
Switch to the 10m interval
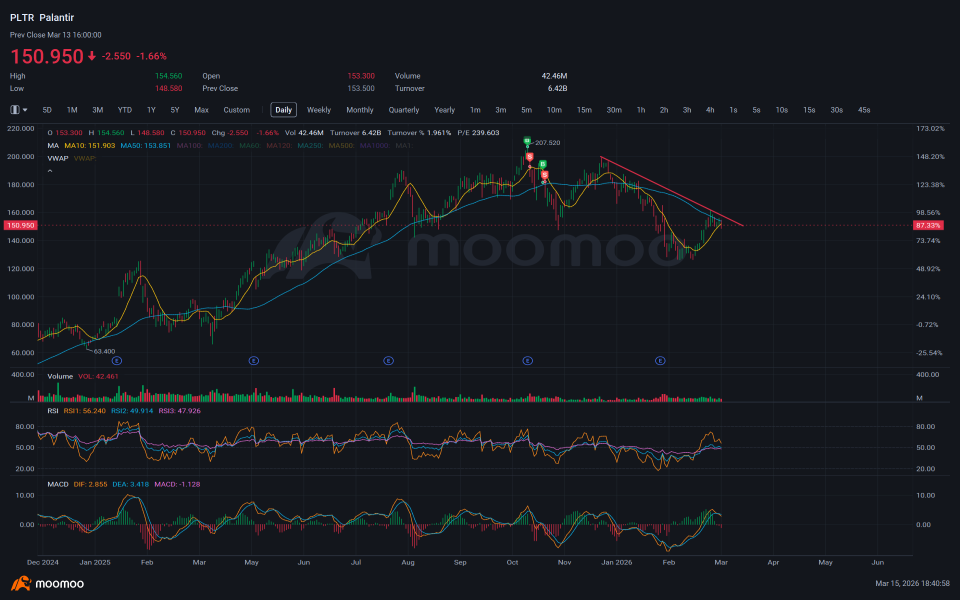coord(554,110)
